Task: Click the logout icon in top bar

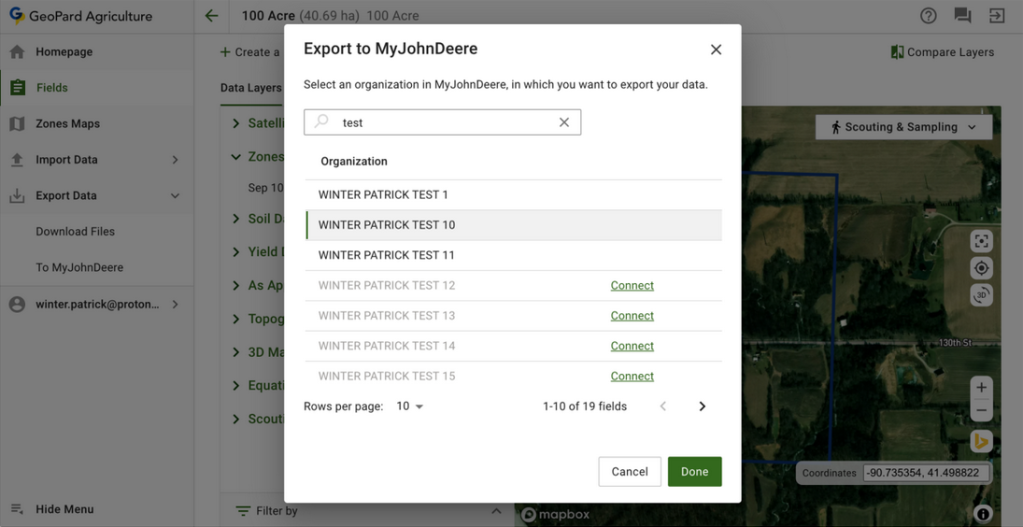Action: [996, 16]
